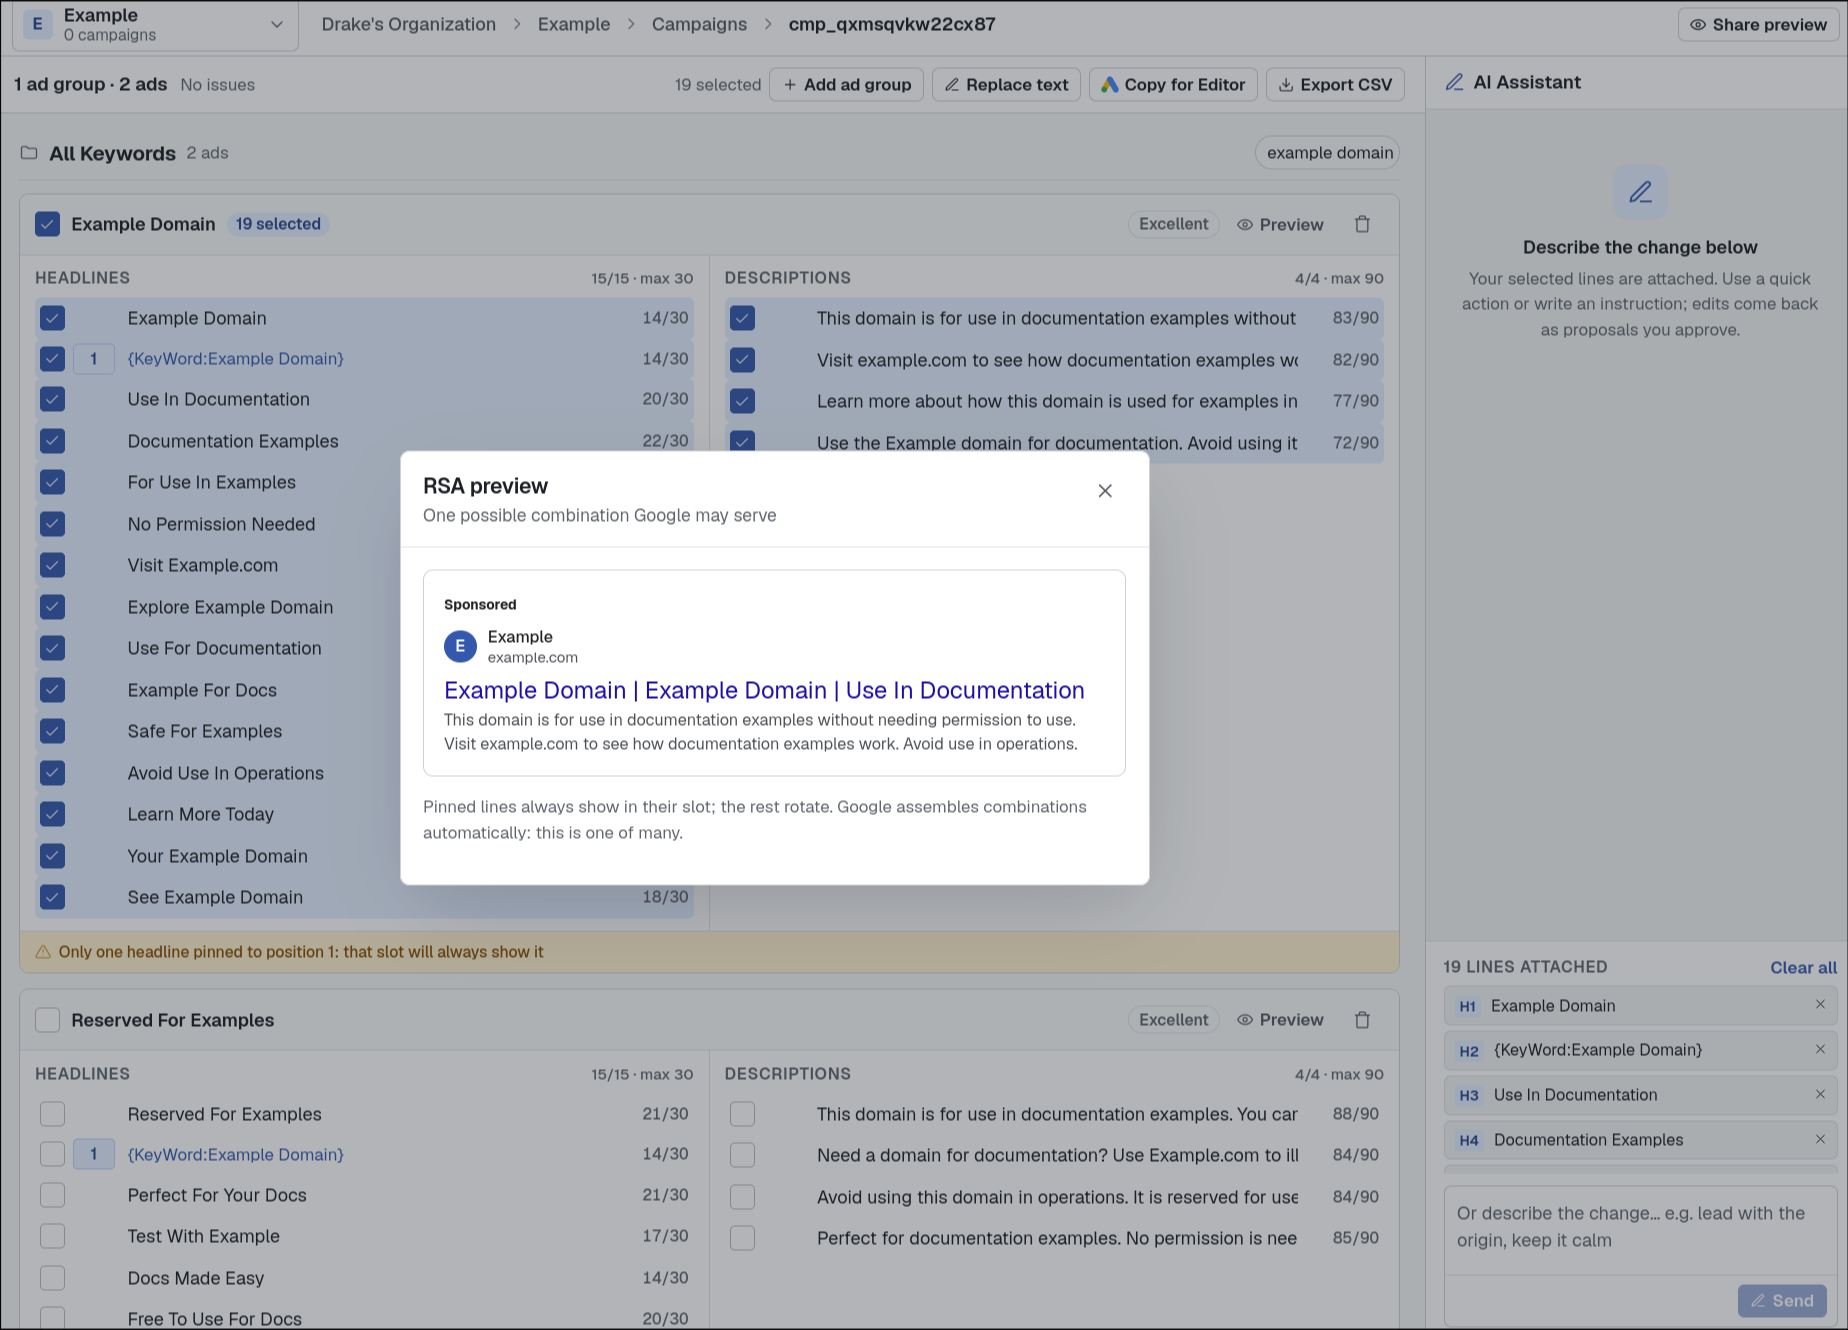The height and width of the screenshot is (1330, 1848).
Task: Click 'Use the Example domain for documentation' description
Action: coord(1057,443)
